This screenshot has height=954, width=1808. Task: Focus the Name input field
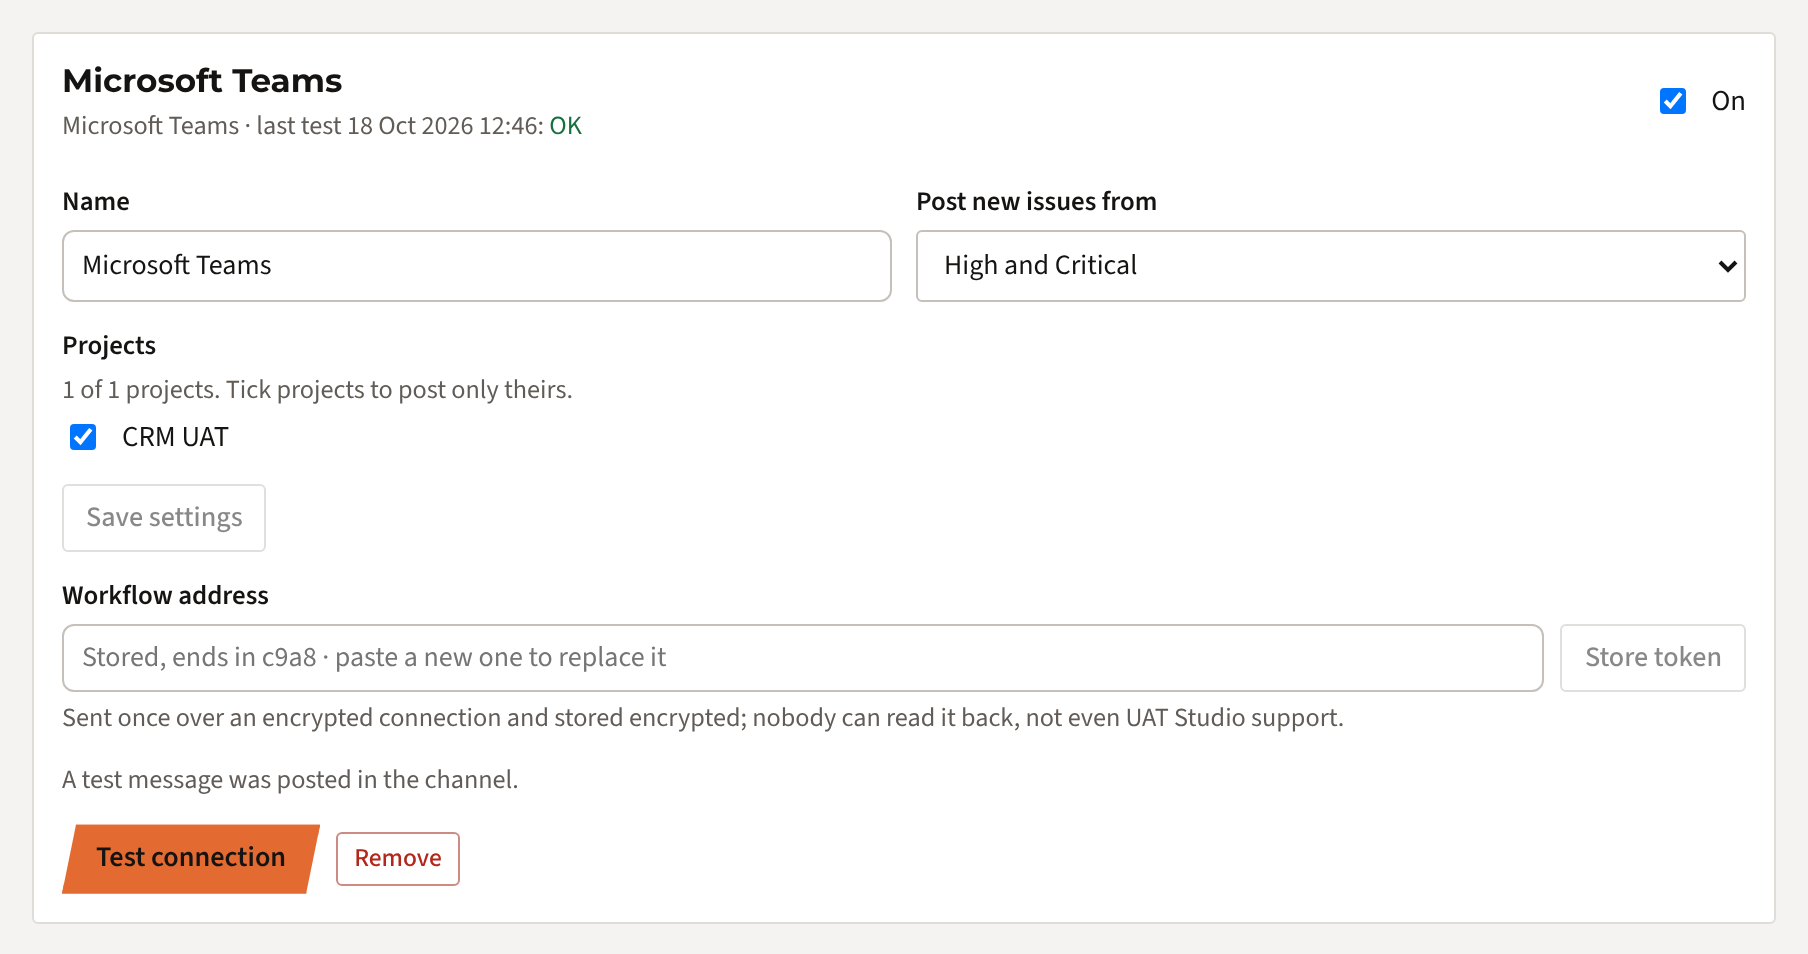[477, 266]
